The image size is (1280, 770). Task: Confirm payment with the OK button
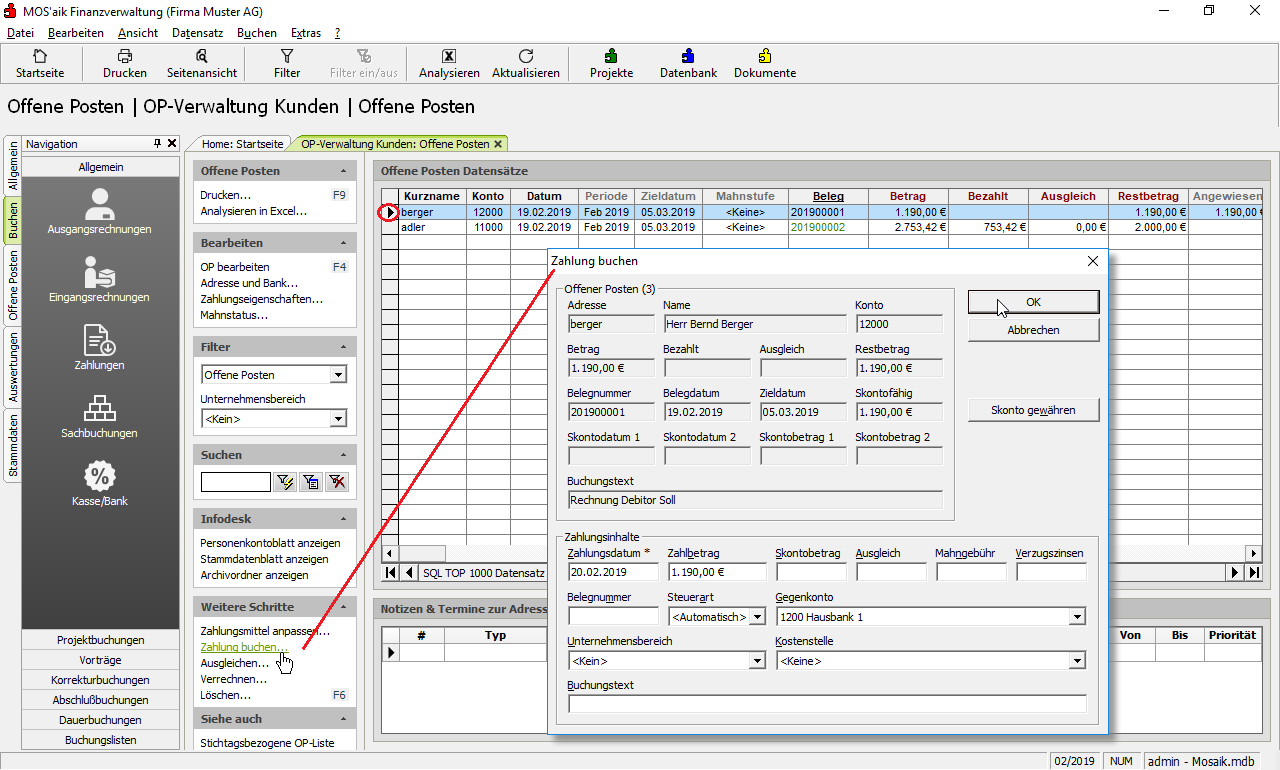click(1033, 302)
